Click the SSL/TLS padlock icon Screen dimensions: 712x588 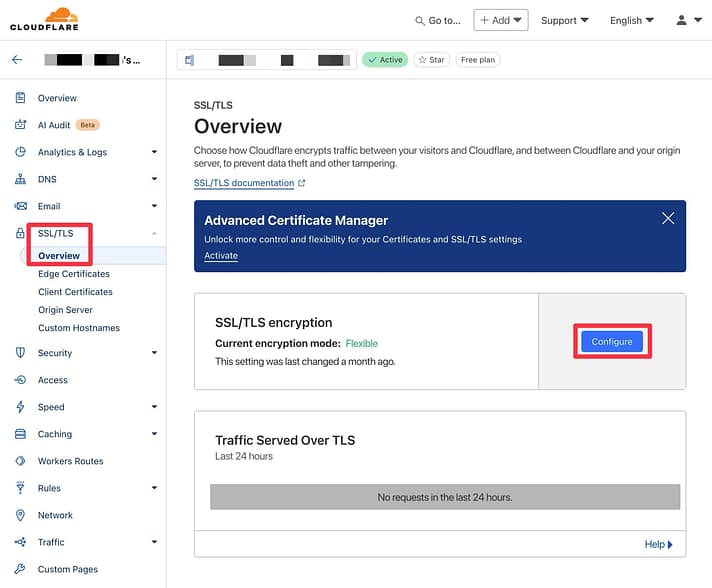tap(20, 233)
